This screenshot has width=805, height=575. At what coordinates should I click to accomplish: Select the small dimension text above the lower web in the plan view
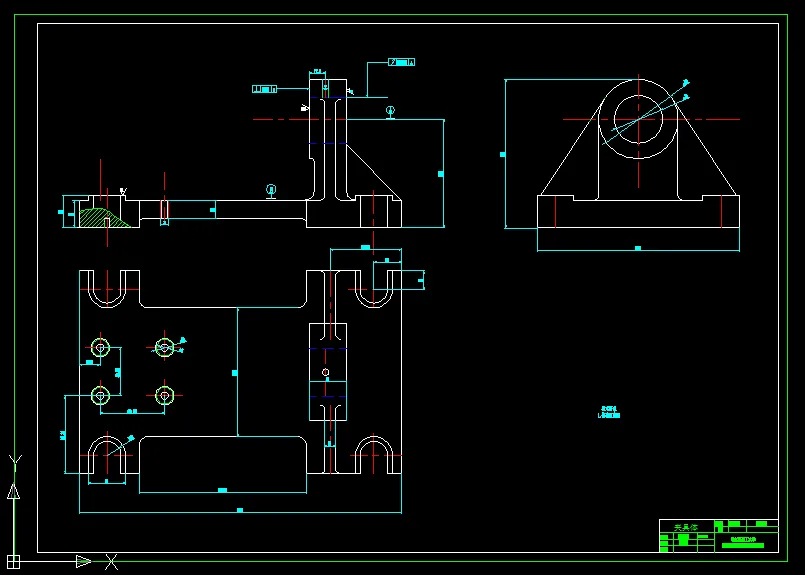[x=329, y=443]
